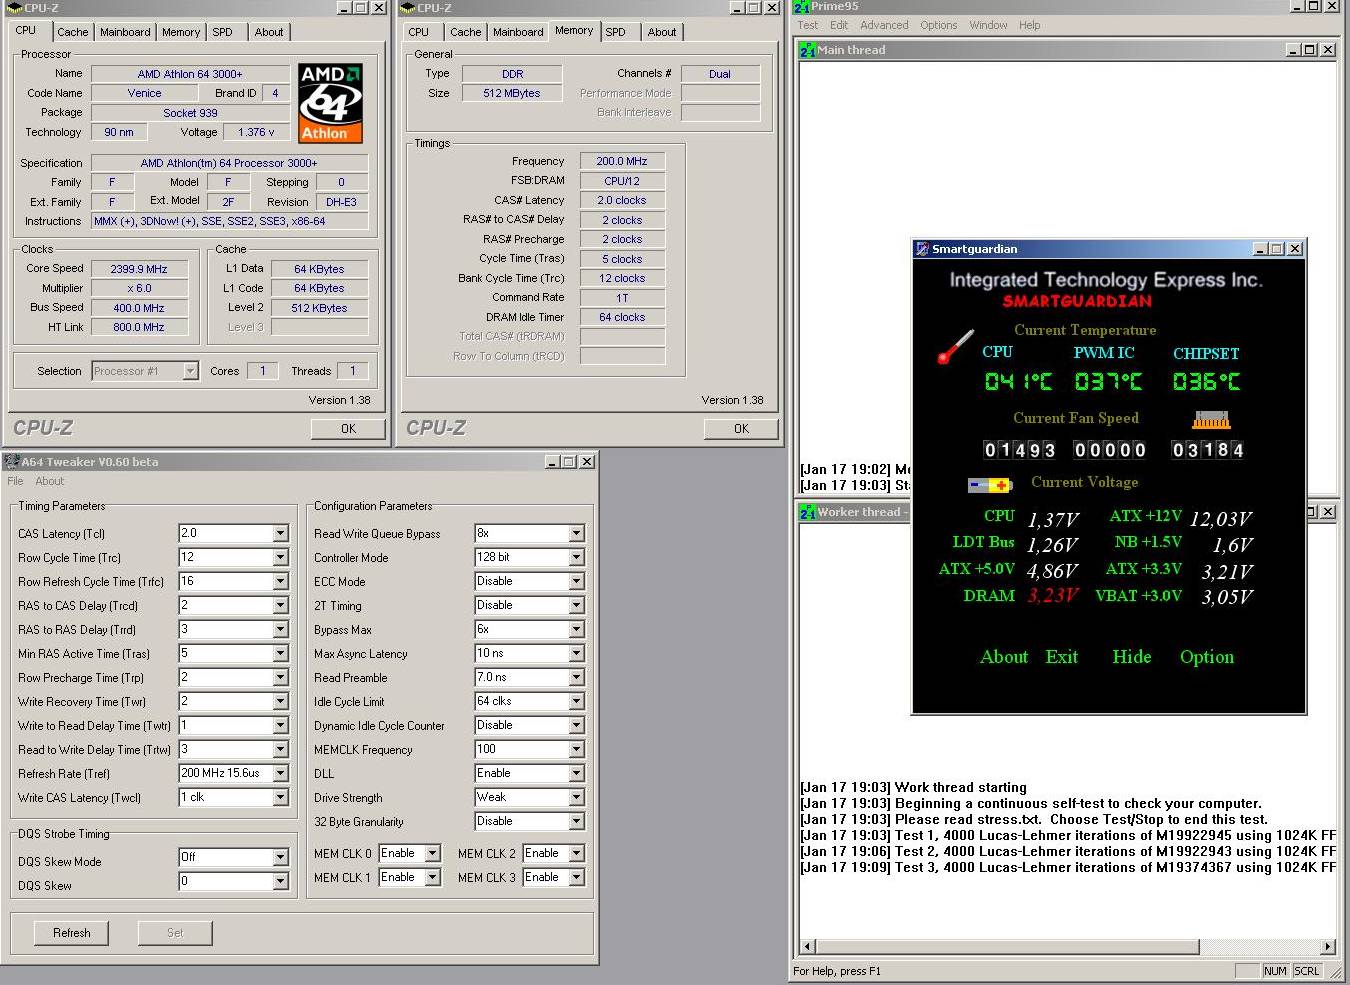Click OK in the left CPU-Z window

click(x=348, y=429)
